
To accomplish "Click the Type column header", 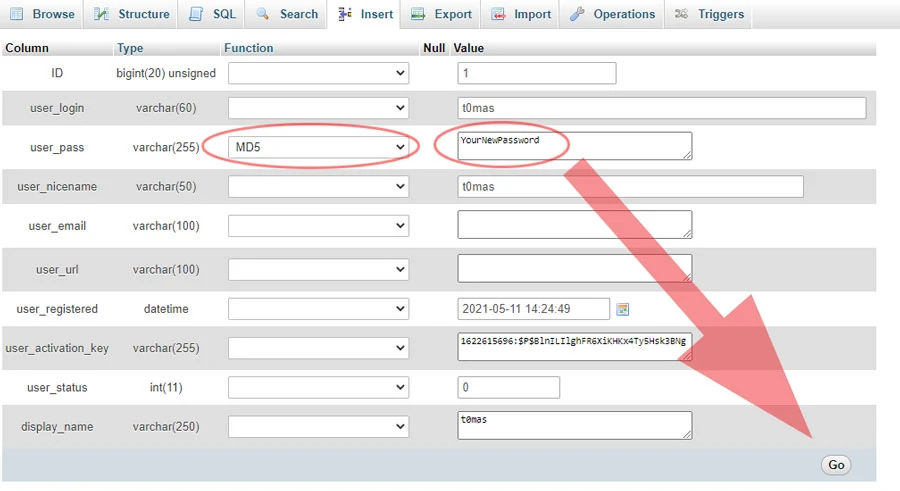I will tap(130, 48).
